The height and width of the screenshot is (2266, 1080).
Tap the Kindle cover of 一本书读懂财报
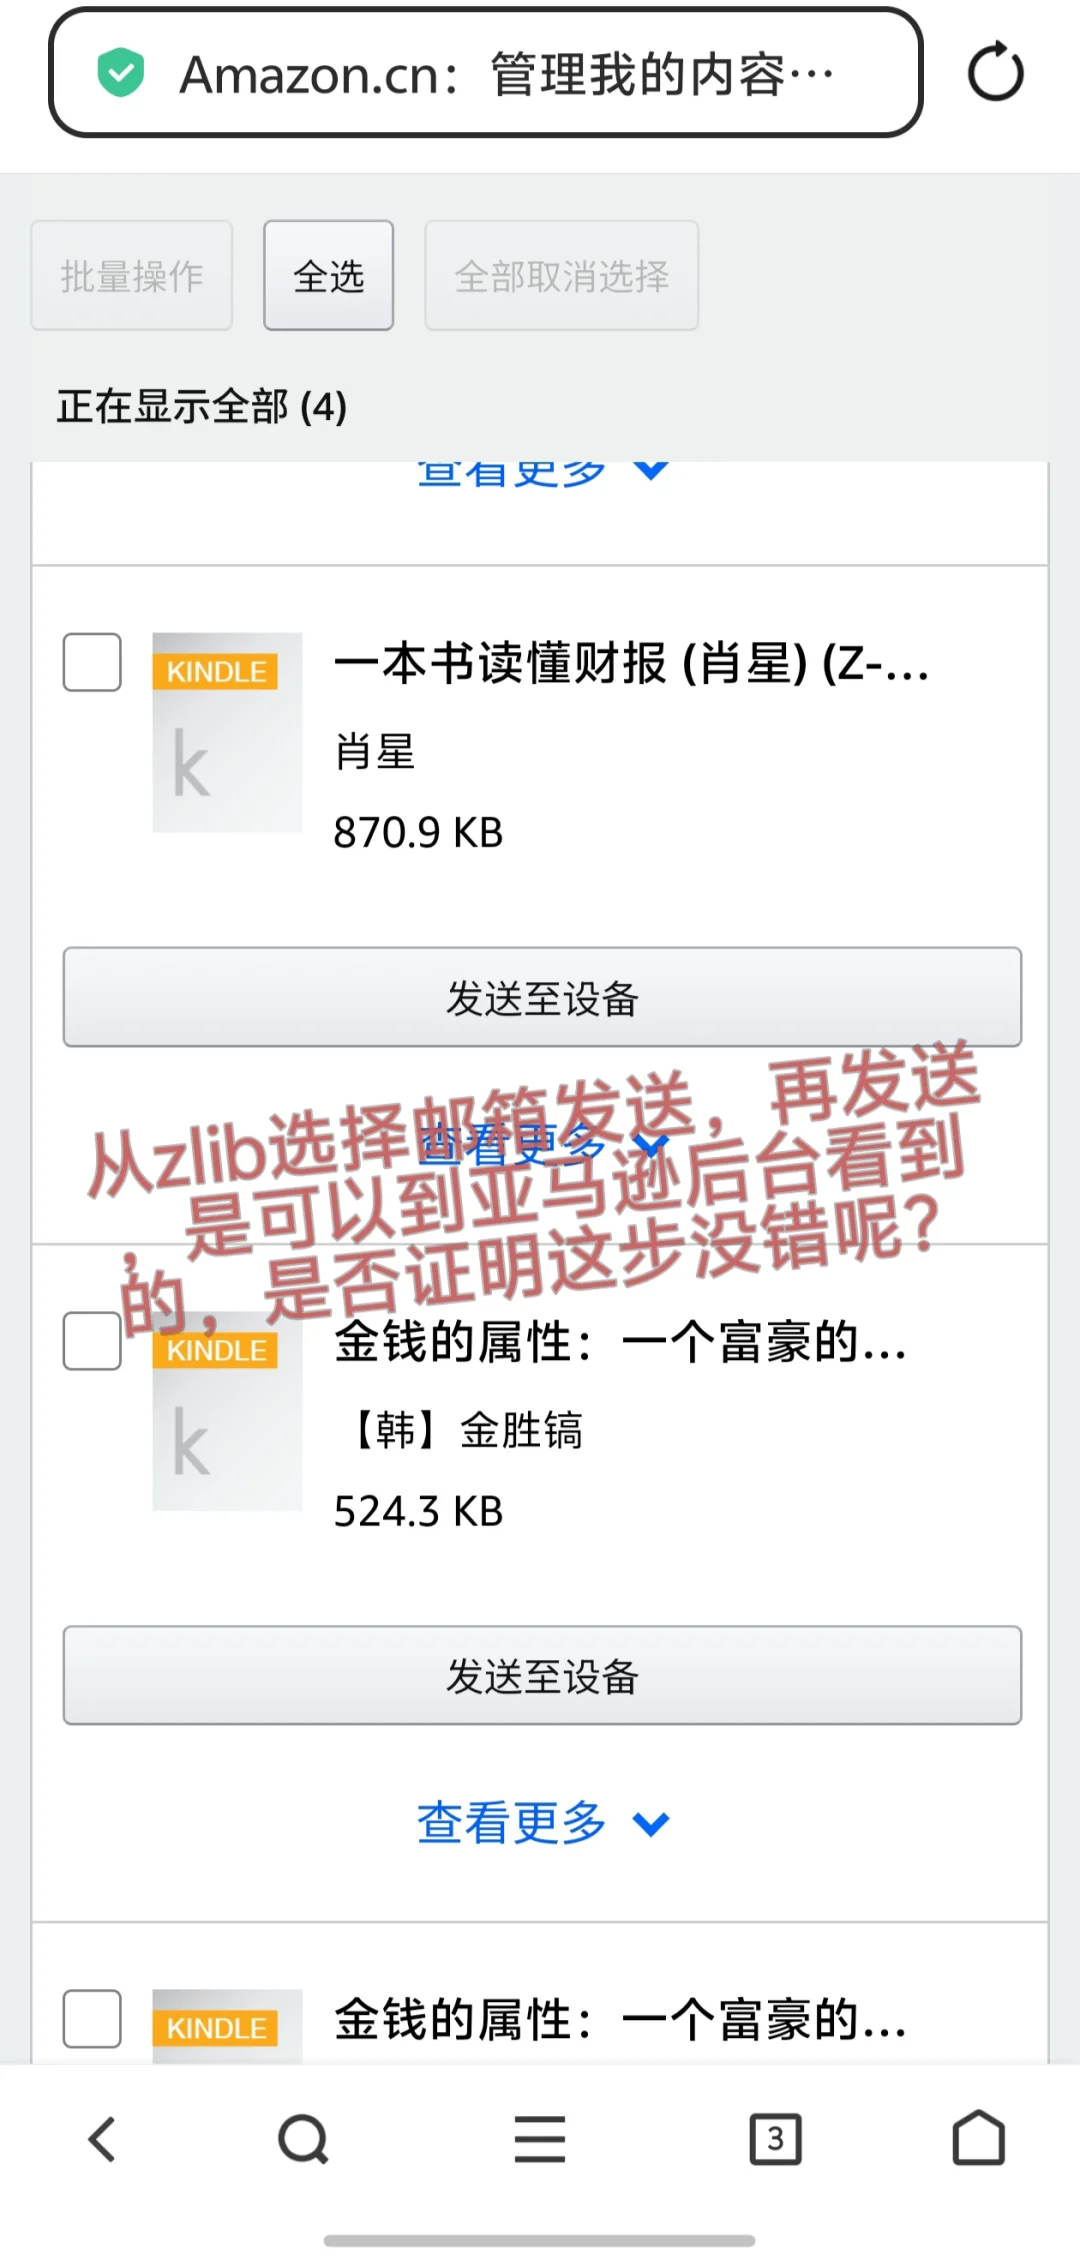coord(227,732)
